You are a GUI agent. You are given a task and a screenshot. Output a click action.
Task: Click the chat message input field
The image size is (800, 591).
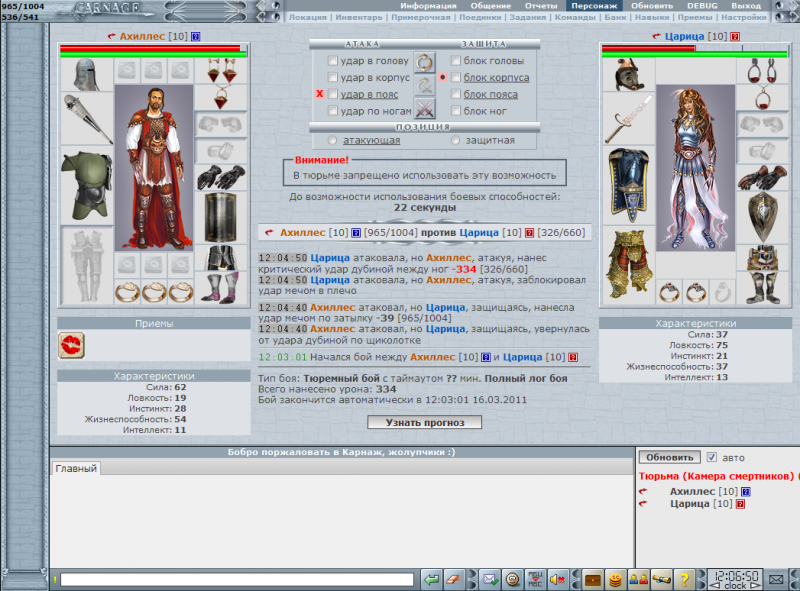237,579
